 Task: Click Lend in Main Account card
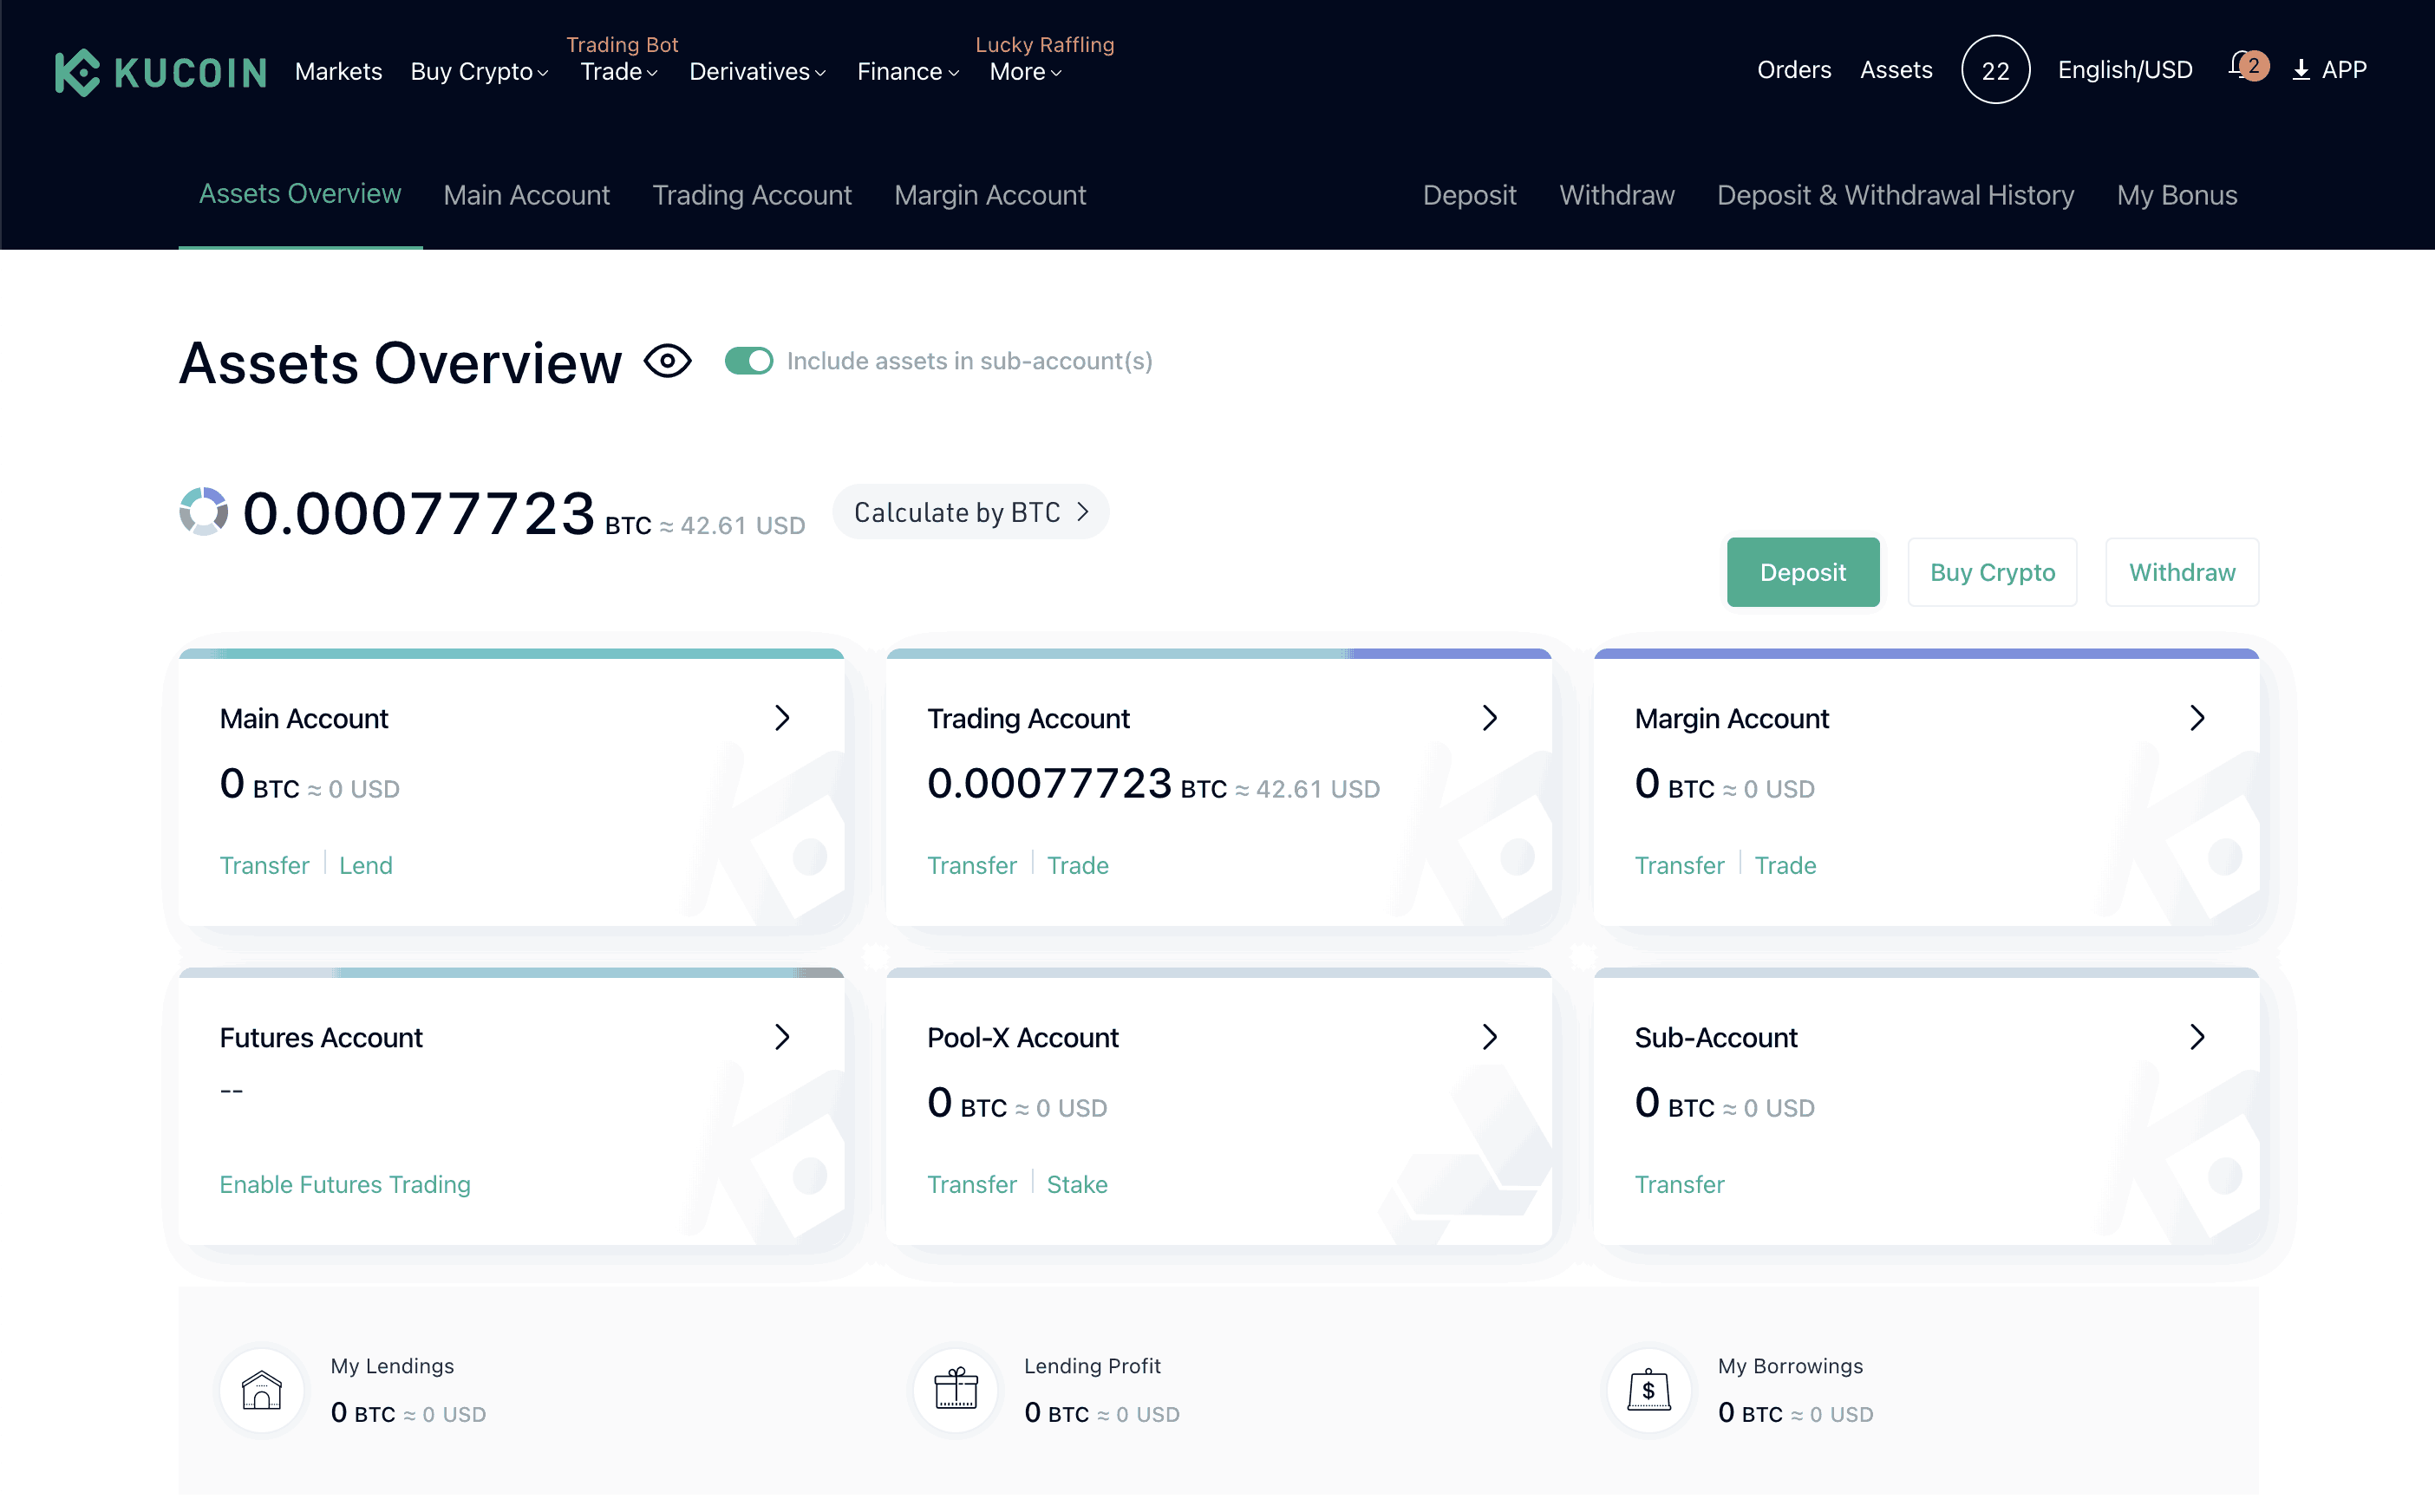point(366,865)
